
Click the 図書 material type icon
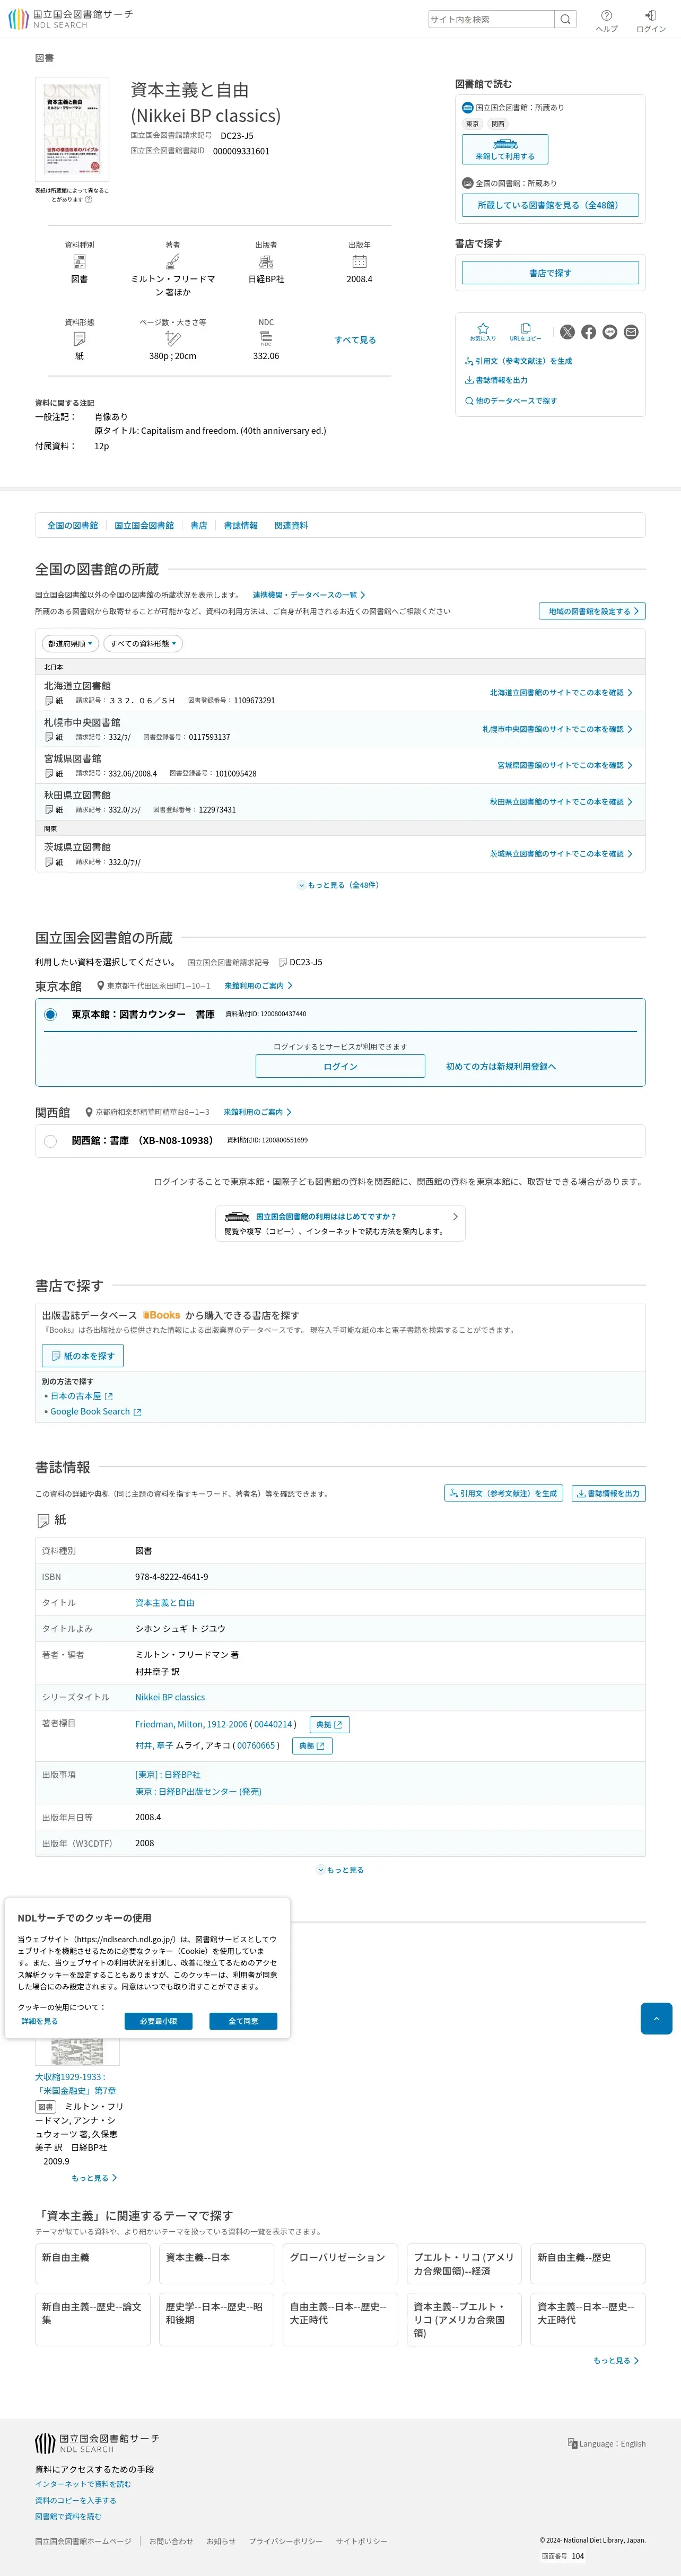pyautogui.click(x=79, y=262)
